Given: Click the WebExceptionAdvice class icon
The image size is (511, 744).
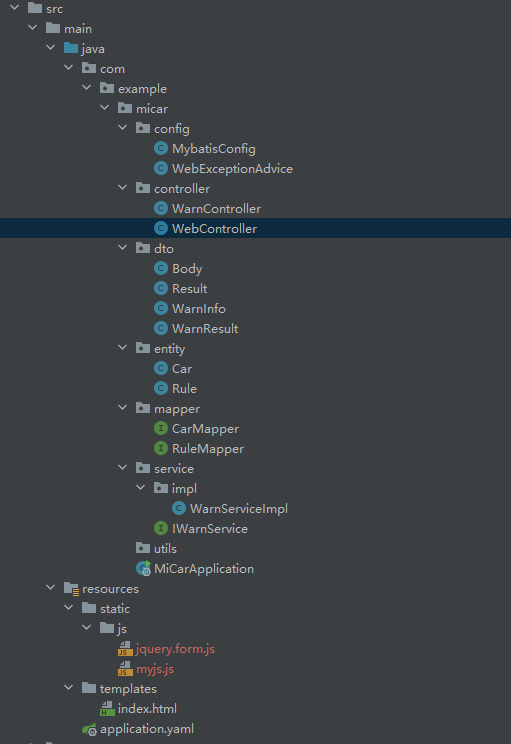Looking at the screenshot, I should click(161, 168).
